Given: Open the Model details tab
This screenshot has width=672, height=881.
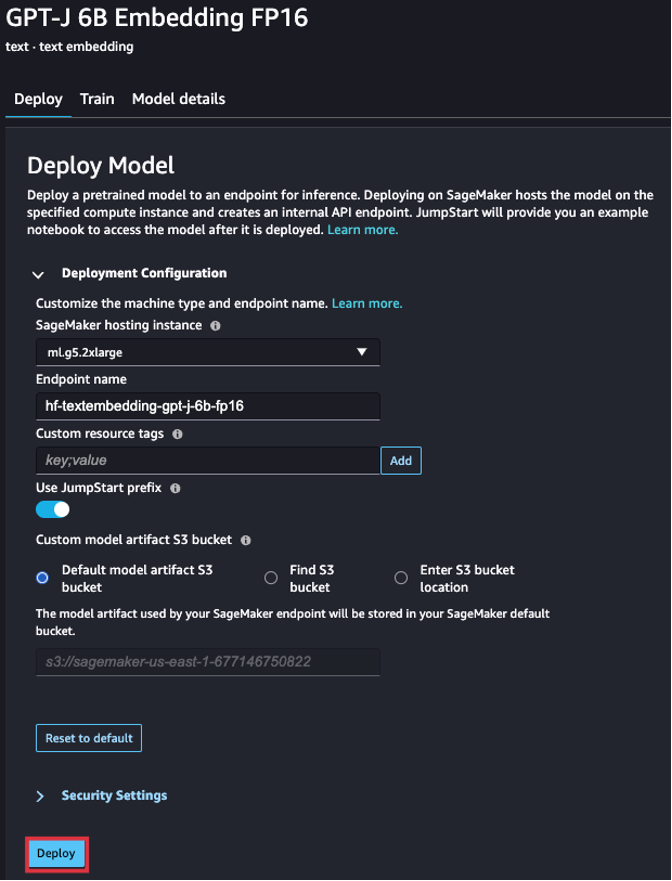Looking at the screenshot, I should [179, 99].
